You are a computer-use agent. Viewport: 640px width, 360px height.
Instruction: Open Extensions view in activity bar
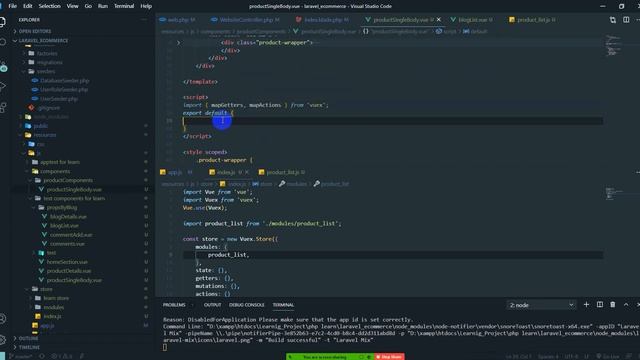(3, 107)
